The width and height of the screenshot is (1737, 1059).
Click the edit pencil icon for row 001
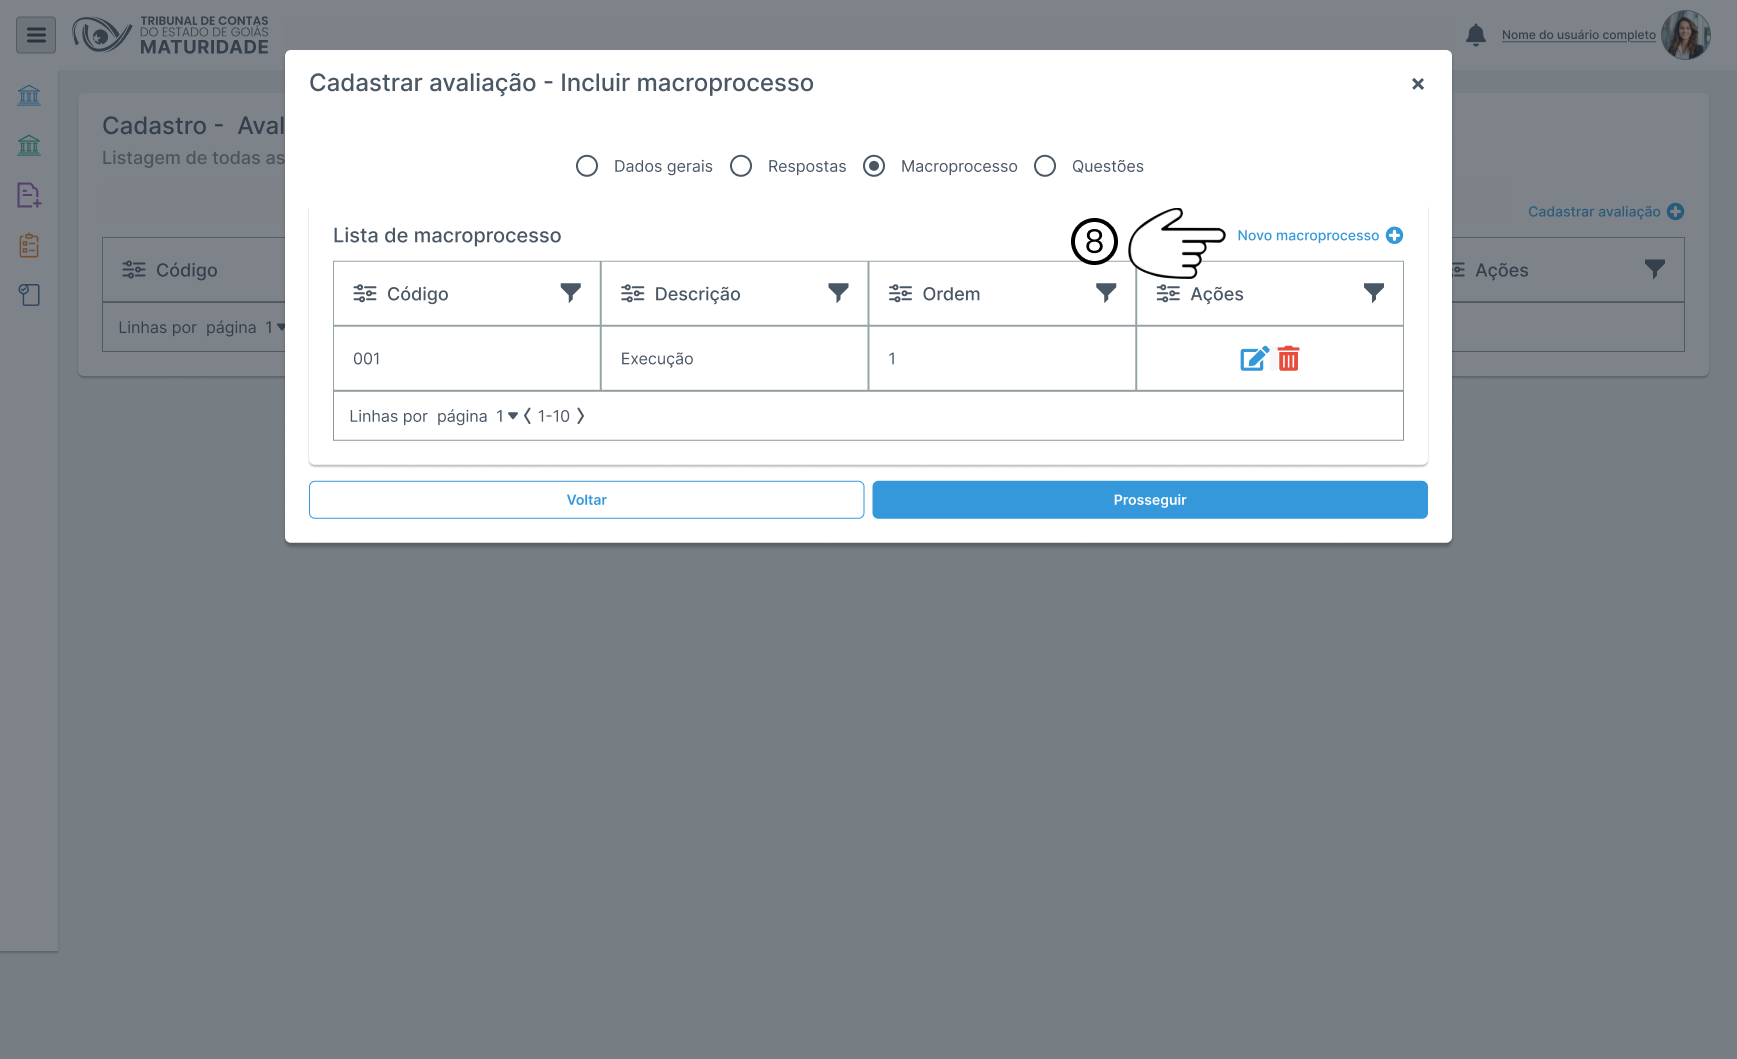coord(1254,359)
